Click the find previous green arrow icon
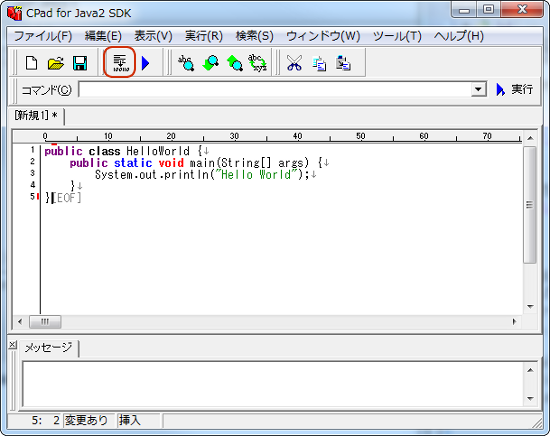Image resolution: width=550 pixels, height=436 pixels. (x=210, y=63)
